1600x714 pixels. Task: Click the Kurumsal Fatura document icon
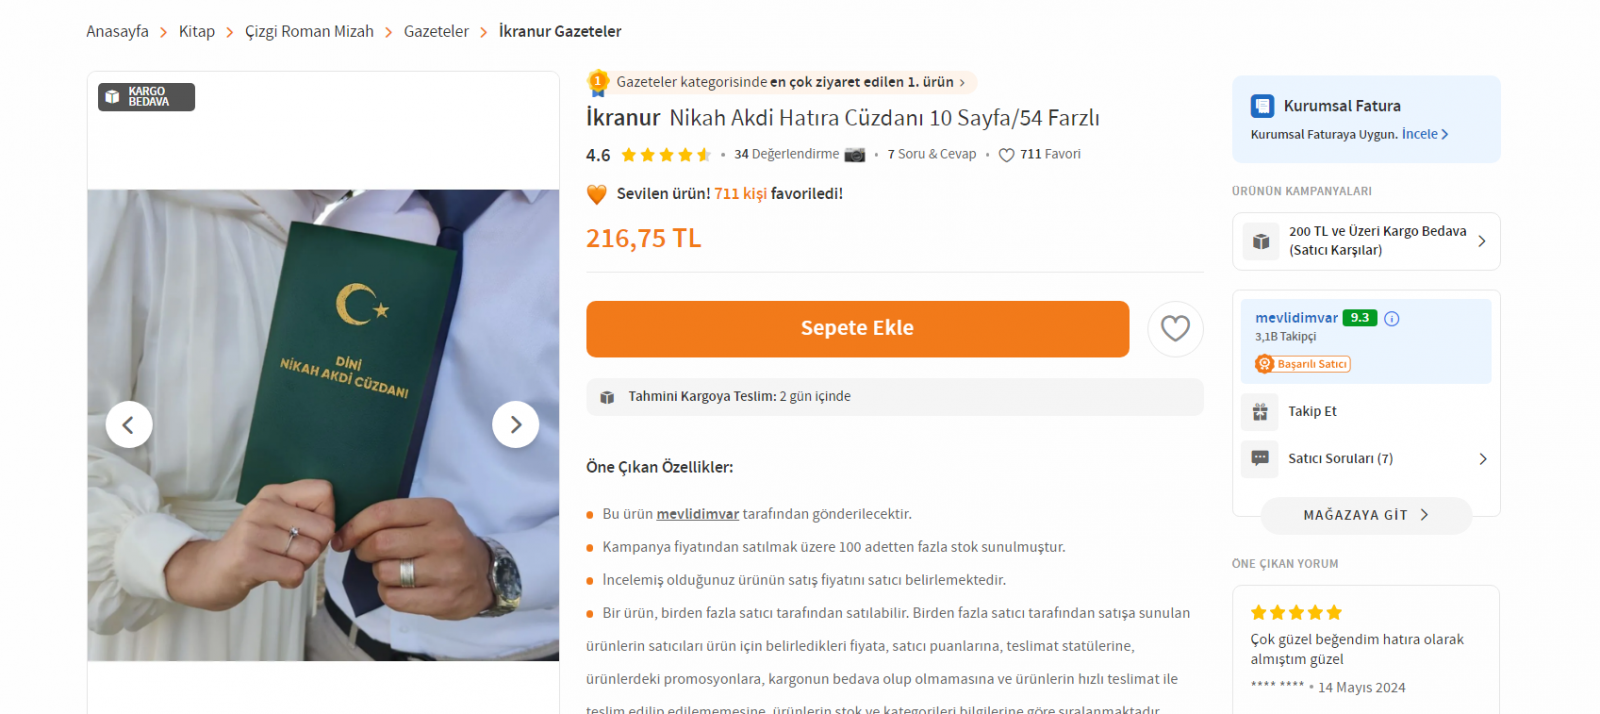point(1263,106)
